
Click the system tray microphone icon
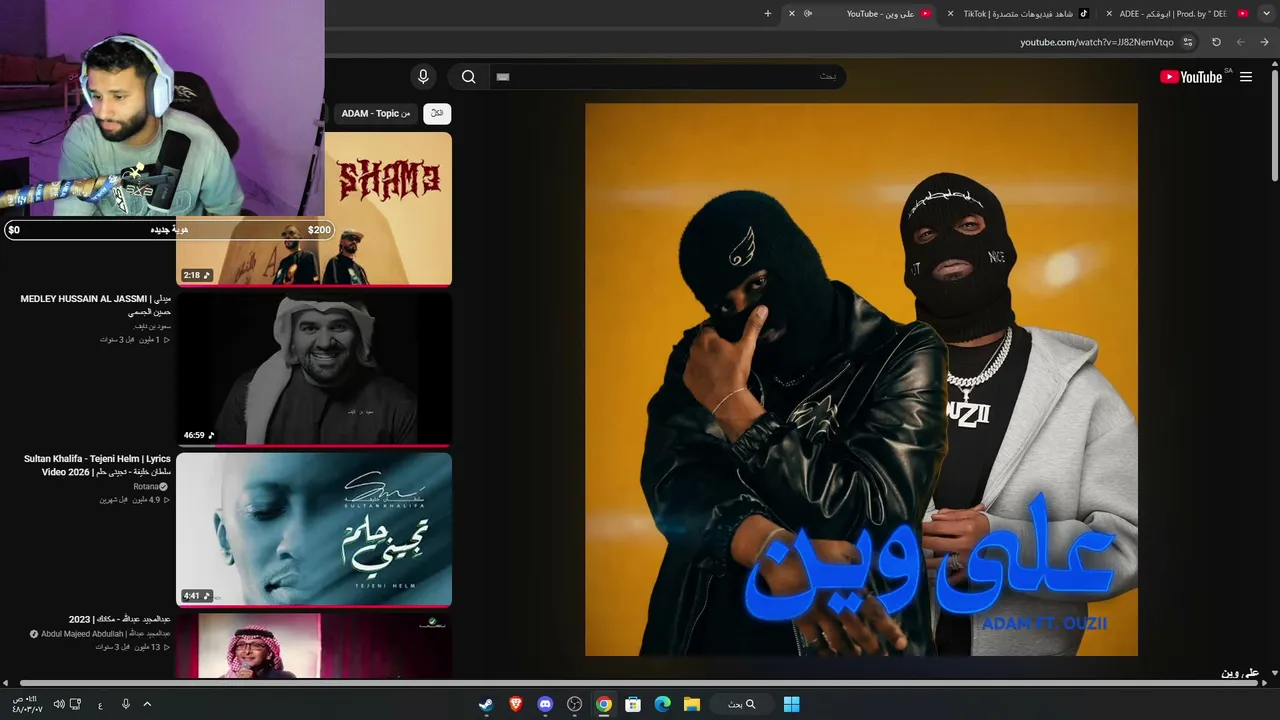coord(125,704)
